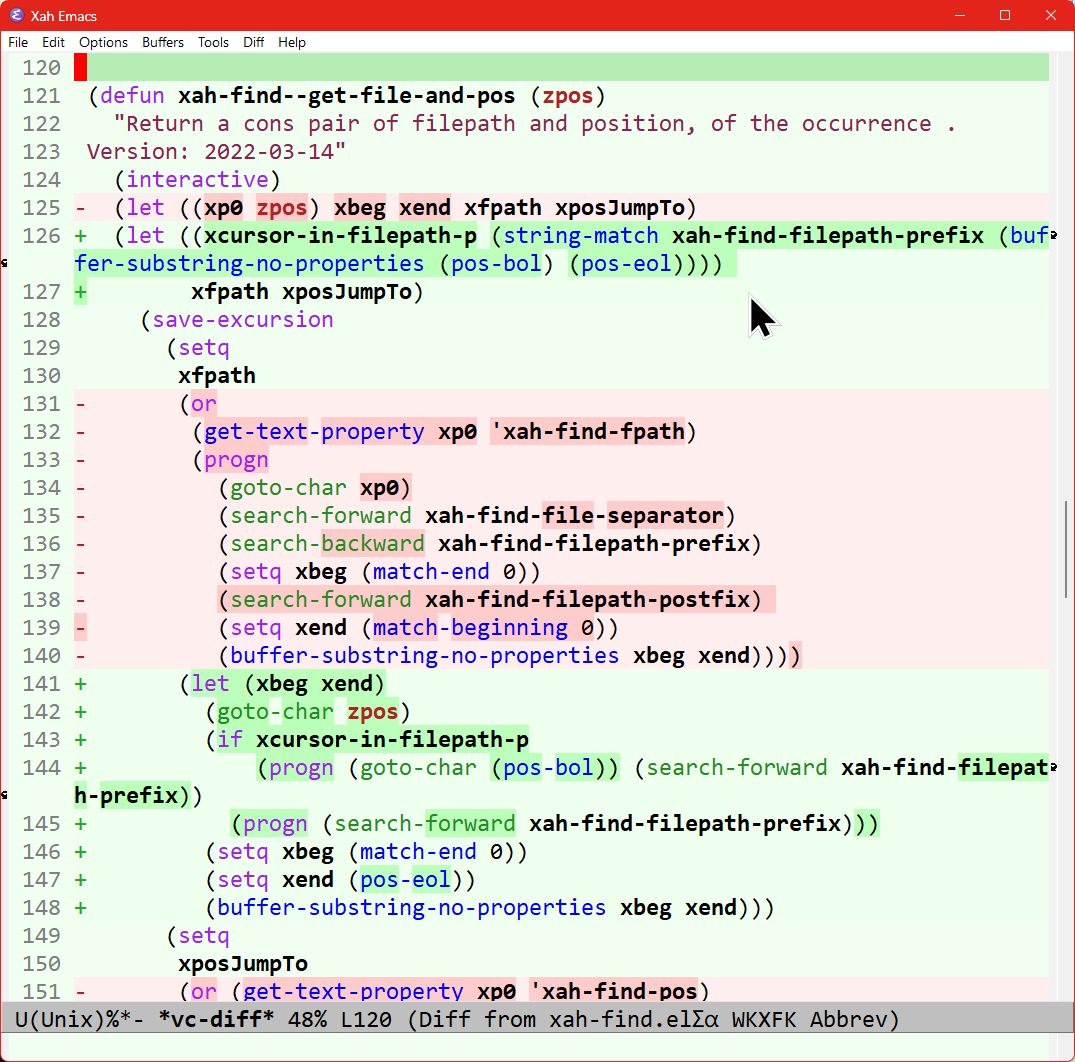The image size is (1075, 1062).
Task: Click the Emacs icon in title bar
Action: (x=16, y=15)
